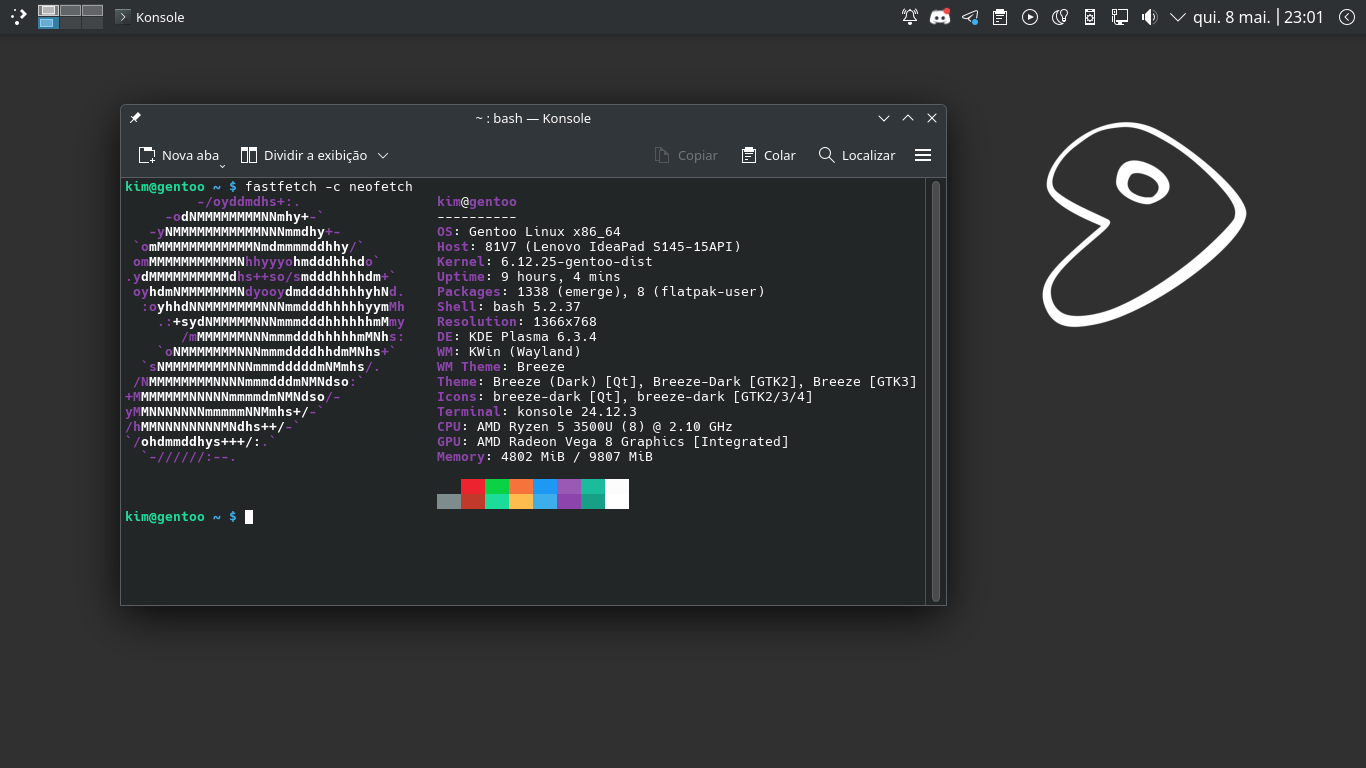Viewport: 1366px width, 768px height.
Task: Click the 'Resolution: 1366x768' line
Action: click(517, 322)
